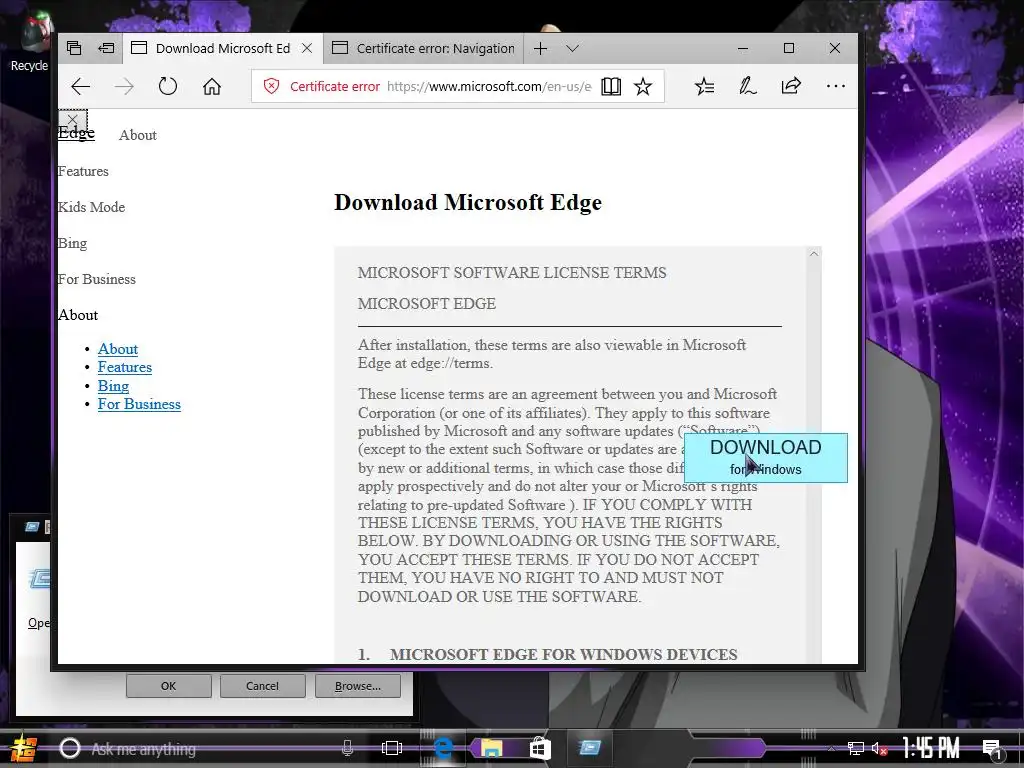This screenshot has height=768, width=1024.
Task: Click the Edge heading link
Action: pyautogui.click(x=76, y=133)
